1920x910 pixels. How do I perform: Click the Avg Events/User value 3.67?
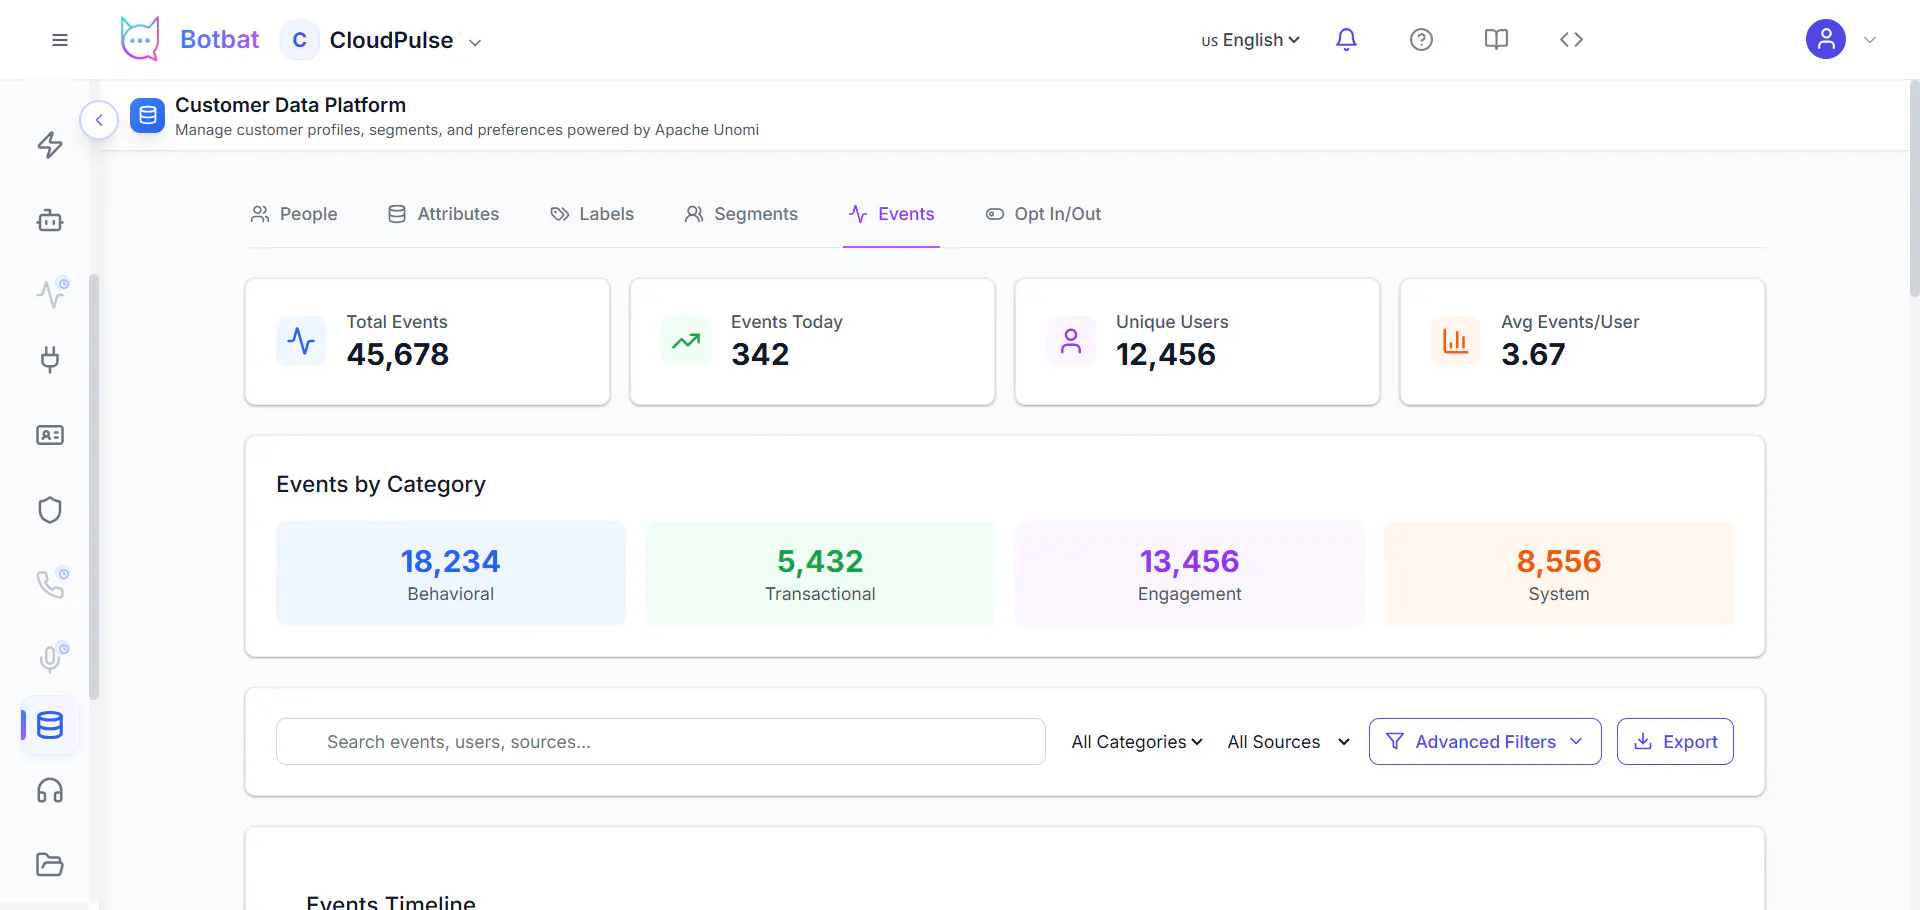coord(1533,354)
